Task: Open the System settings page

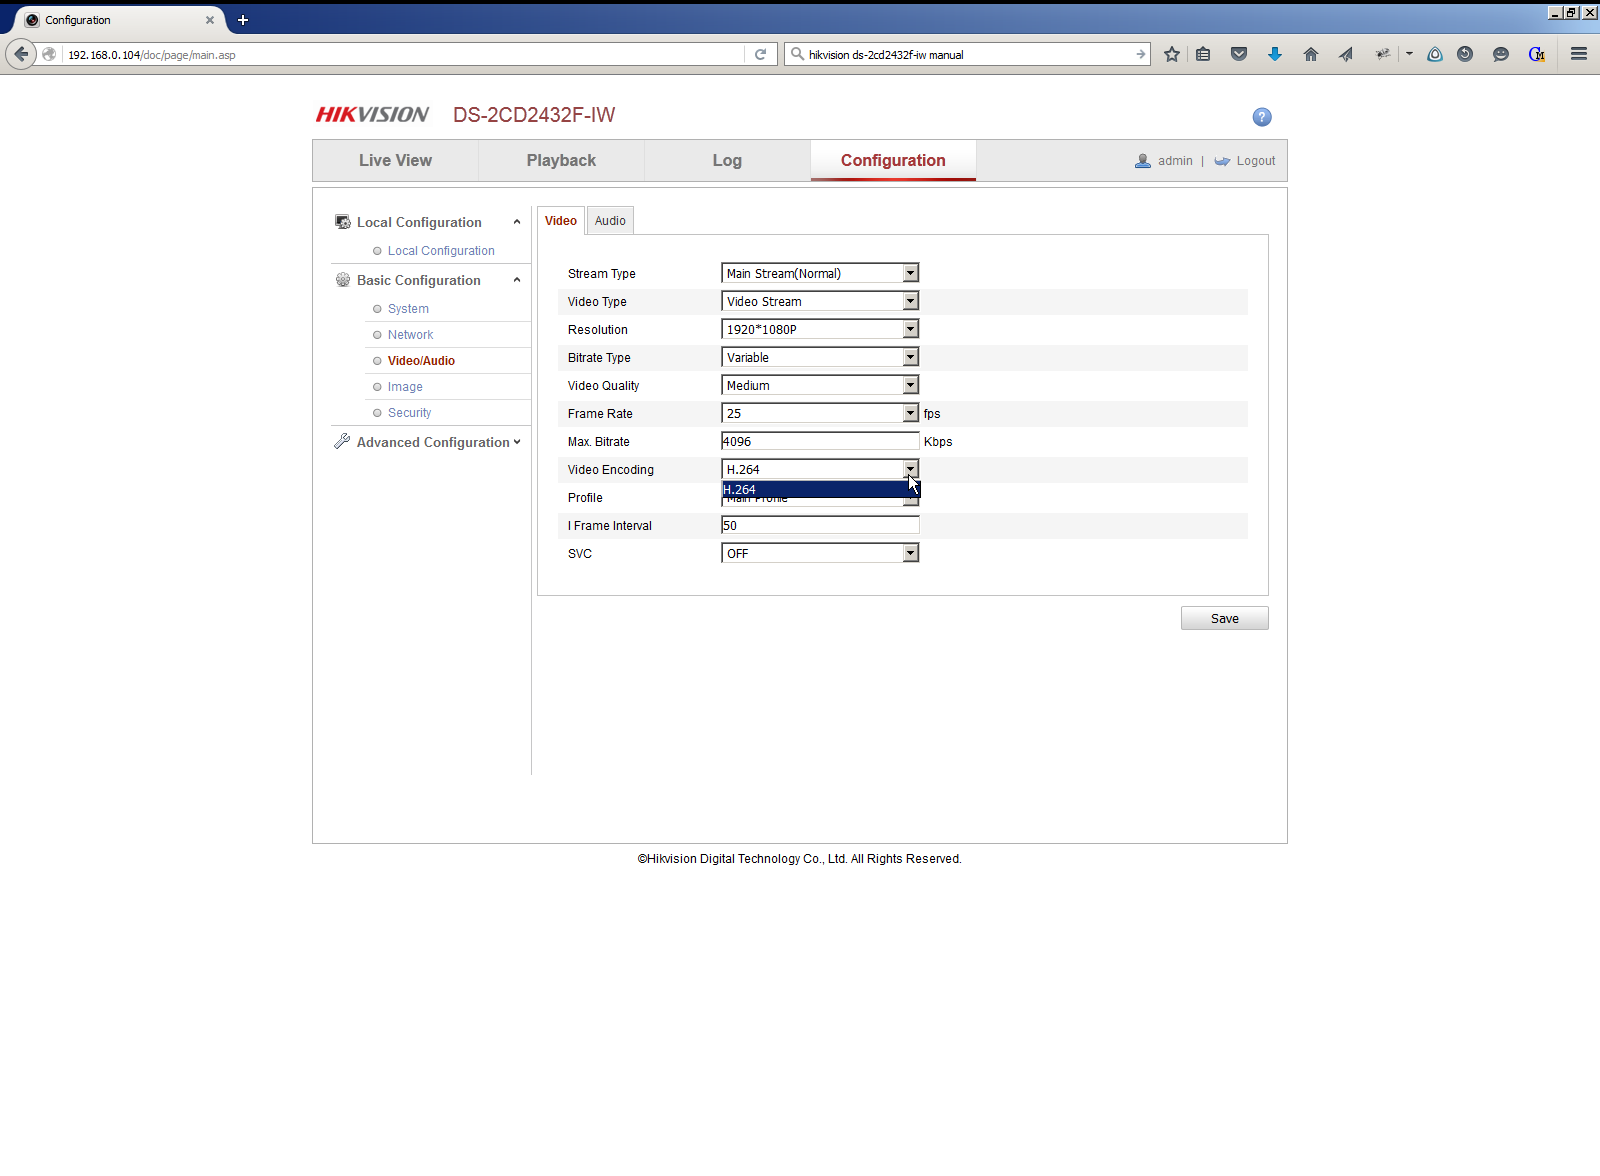Action: click(408, 309)
